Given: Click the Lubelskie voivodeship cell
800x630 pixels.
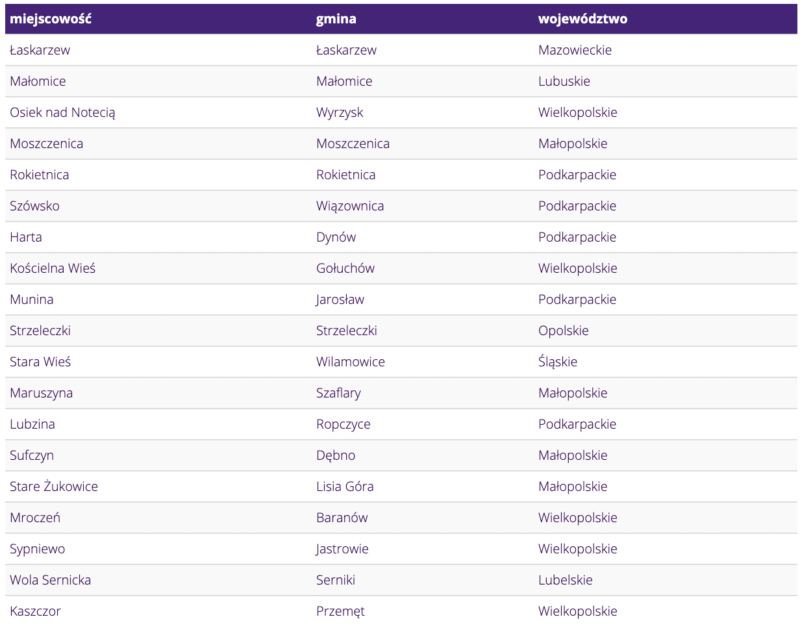Looking at the screenshot, I should click(565, 580).
